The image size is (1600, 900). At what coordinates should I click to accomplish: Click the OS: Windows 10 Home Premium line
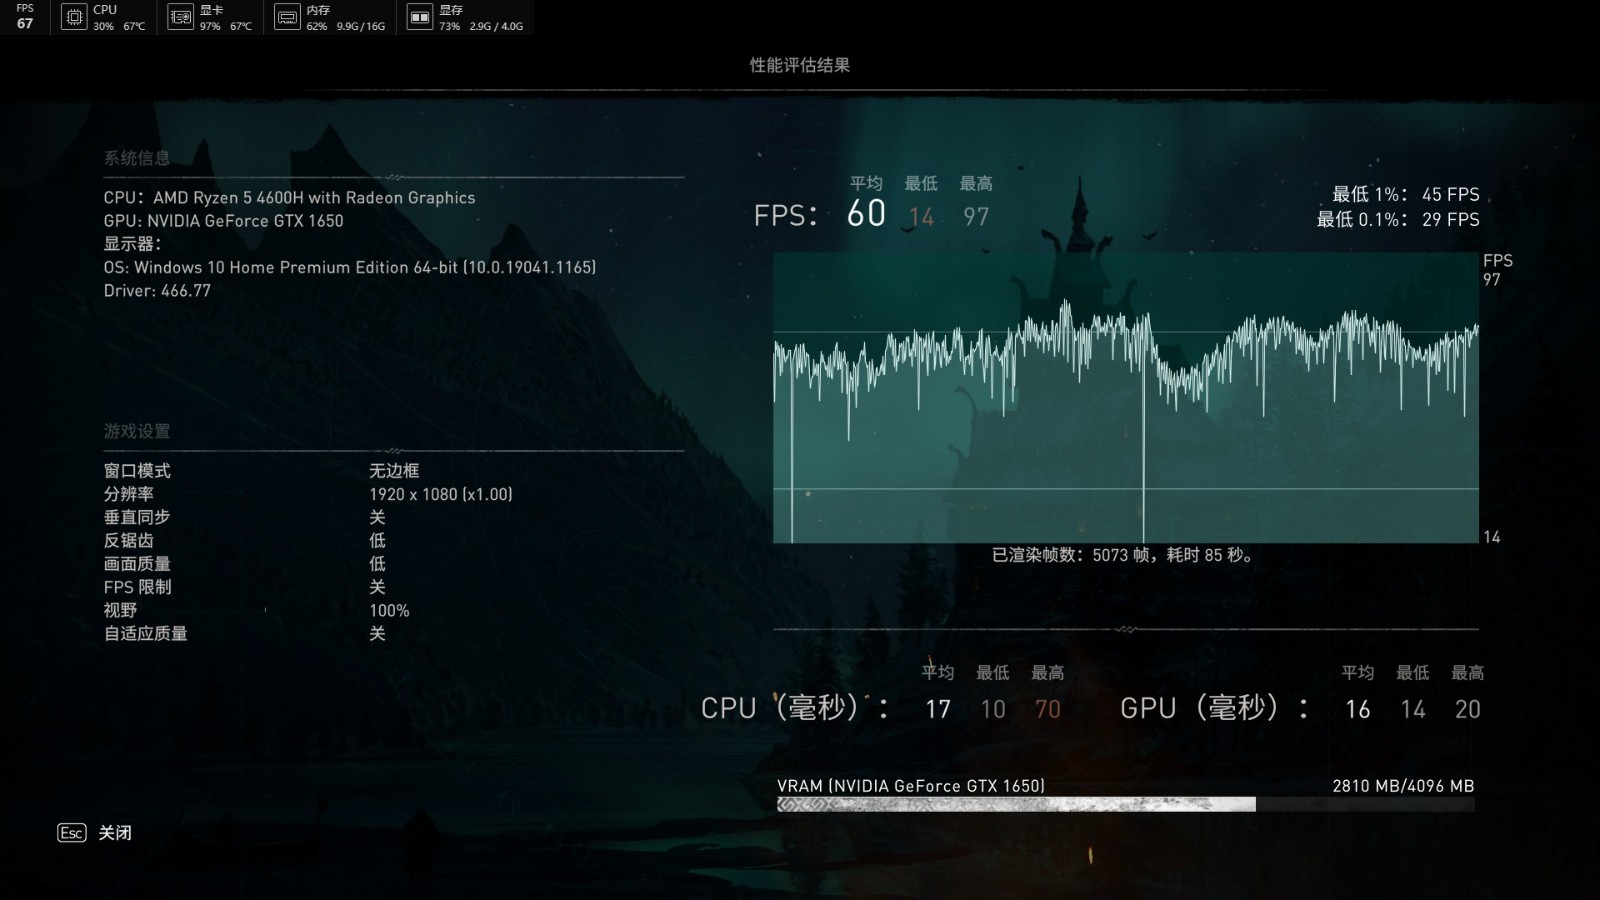coord(350,267)
